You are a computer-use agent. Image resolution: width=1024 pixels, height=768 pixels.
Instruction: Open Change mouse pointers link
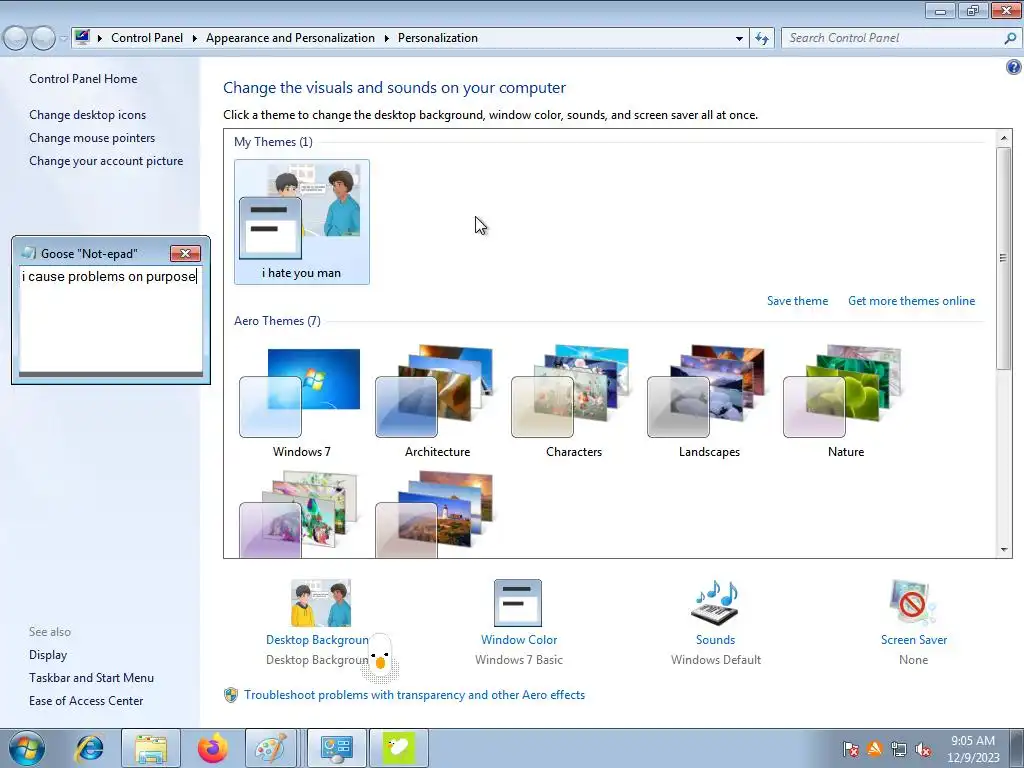92,138
